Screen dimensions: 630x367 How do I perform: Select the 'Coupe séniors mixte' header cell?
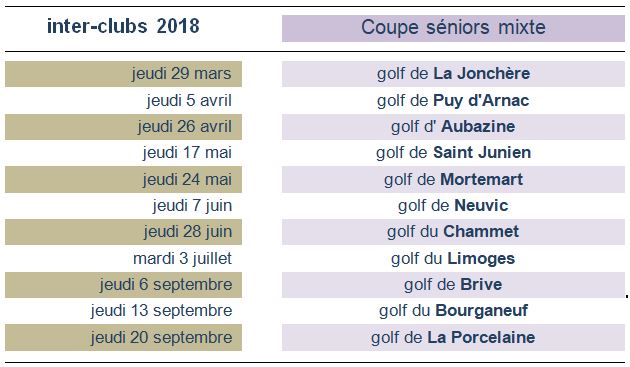(453, 28)
